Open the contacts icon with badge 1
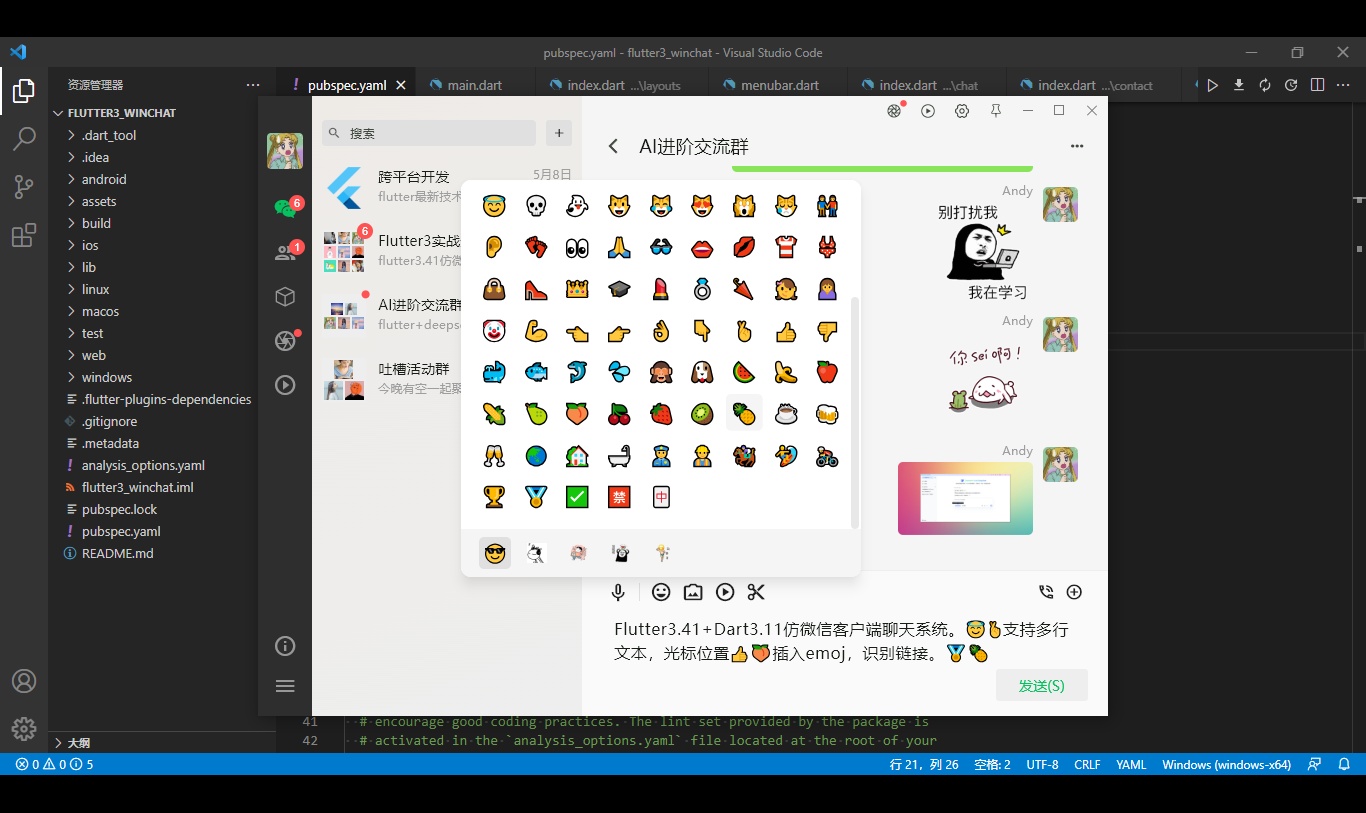The width and height of the screenshot is (1366, 813). [x=286, y=252]
